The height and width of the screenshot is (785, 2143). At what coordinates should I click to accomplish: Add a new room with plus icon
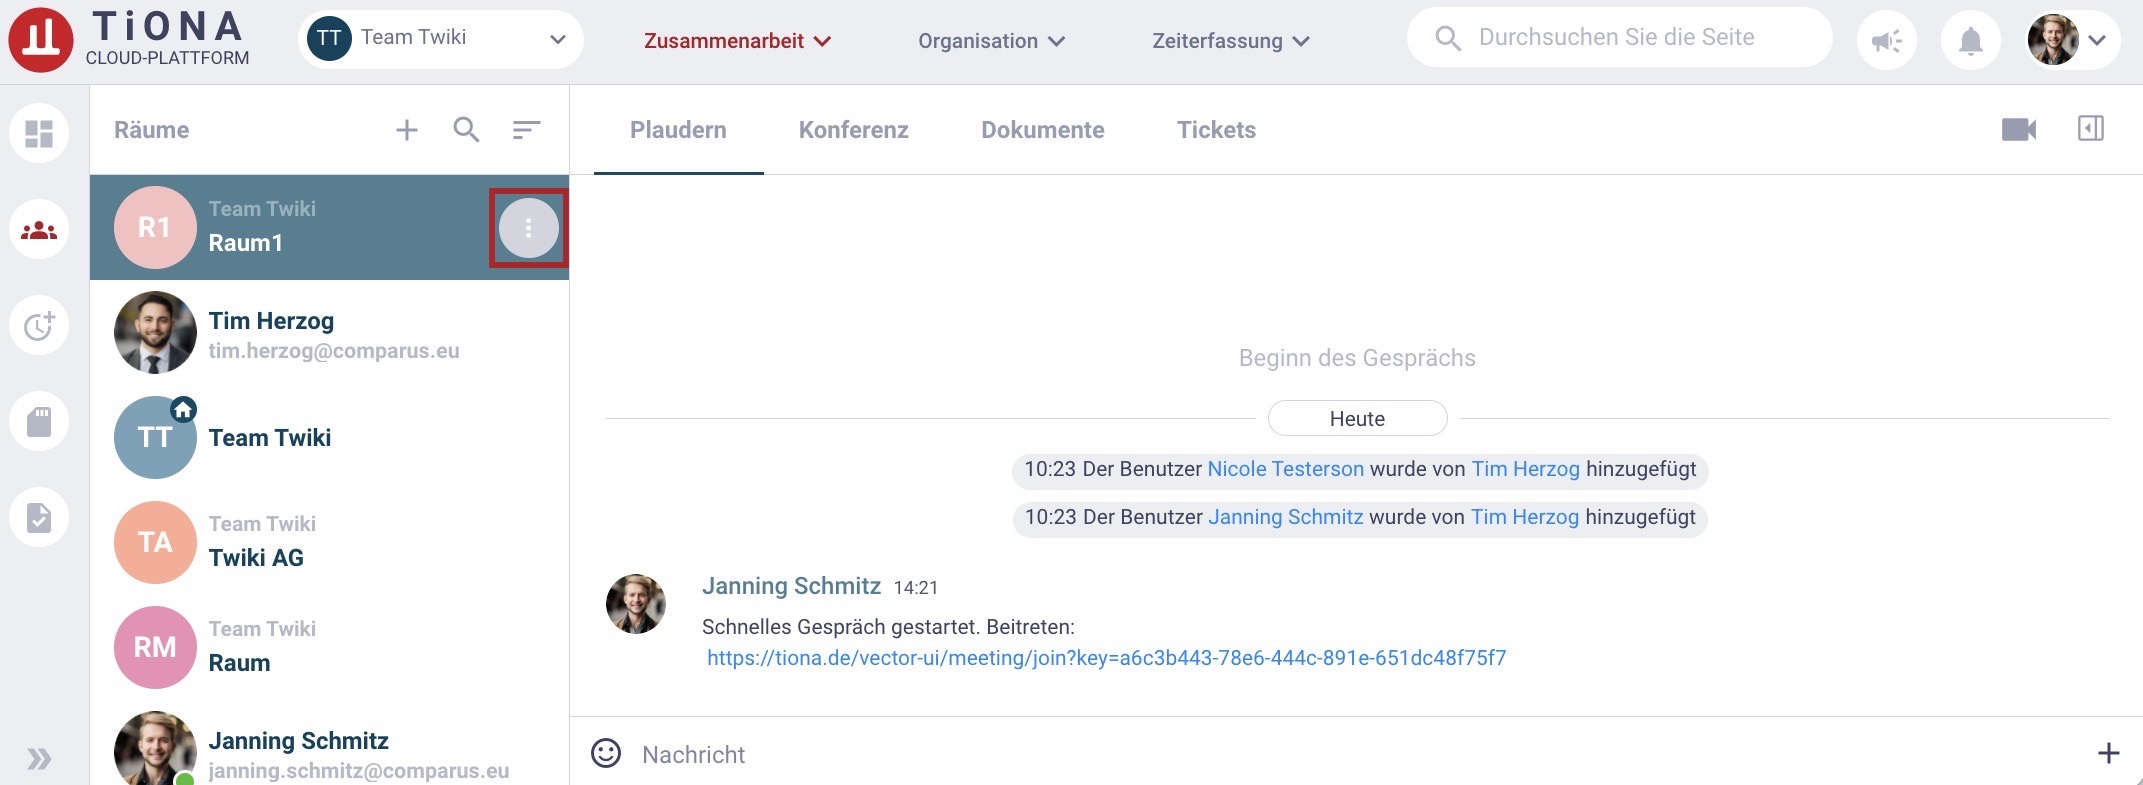406,130
